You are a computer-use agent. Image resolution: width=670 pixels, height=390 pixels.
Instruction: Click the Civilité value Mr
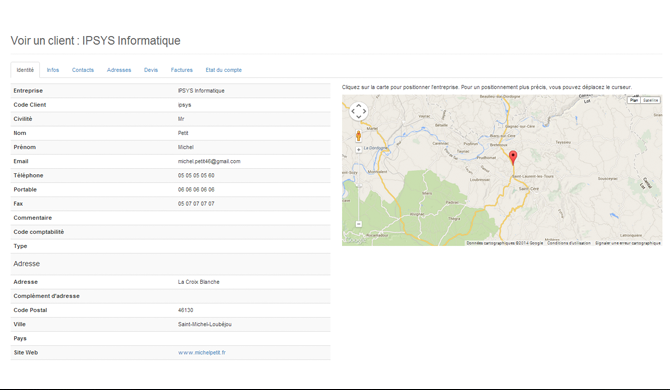point(181,119)
